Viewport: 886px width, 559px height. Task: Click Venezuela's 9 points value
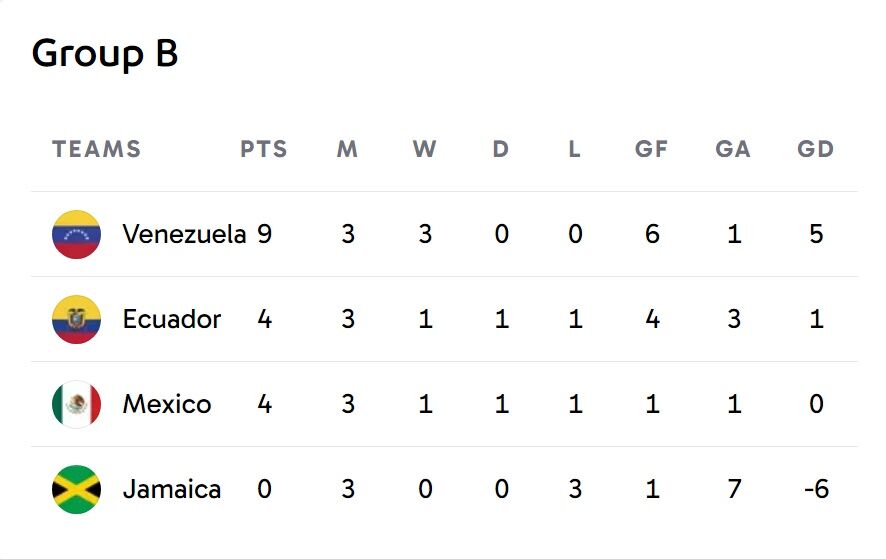pos(264,234)
